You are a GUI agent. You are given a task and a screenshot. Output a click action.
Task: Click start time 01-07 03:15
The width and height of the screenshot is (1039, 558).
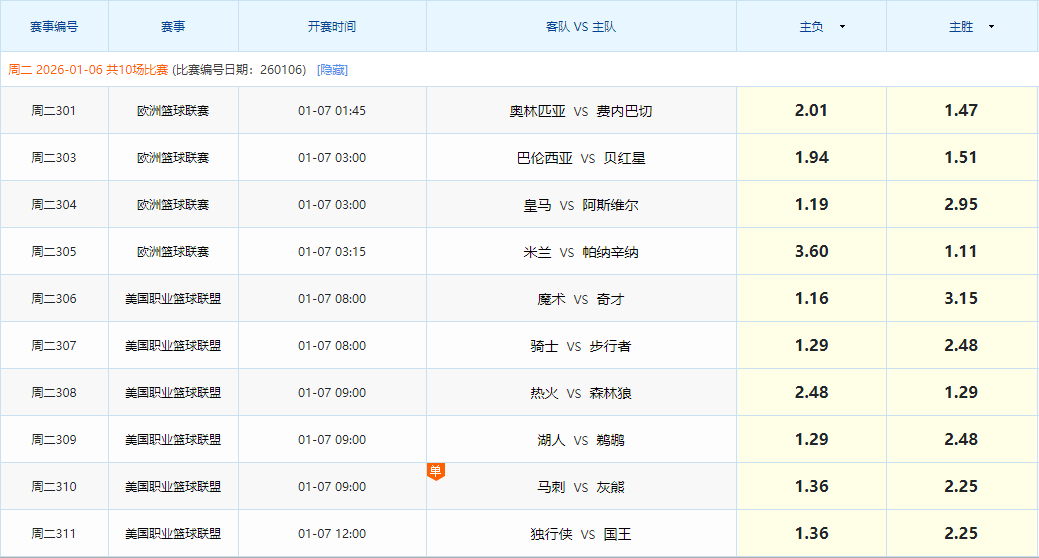(332, 252)
